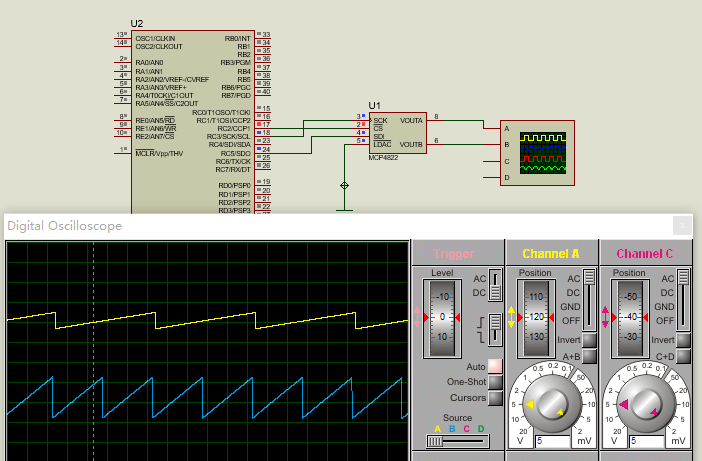
Task: Turn on the Cursors button
Action: pos(494,398)
